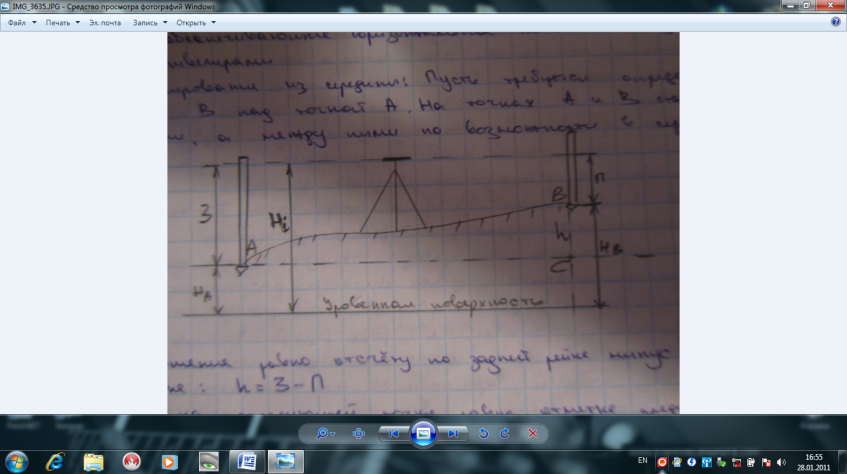The height and width of the screenshot is (474, 847).
Task: Minimize the Photo Viewer window
Action: pyautogui.click(x=790, y=5)
